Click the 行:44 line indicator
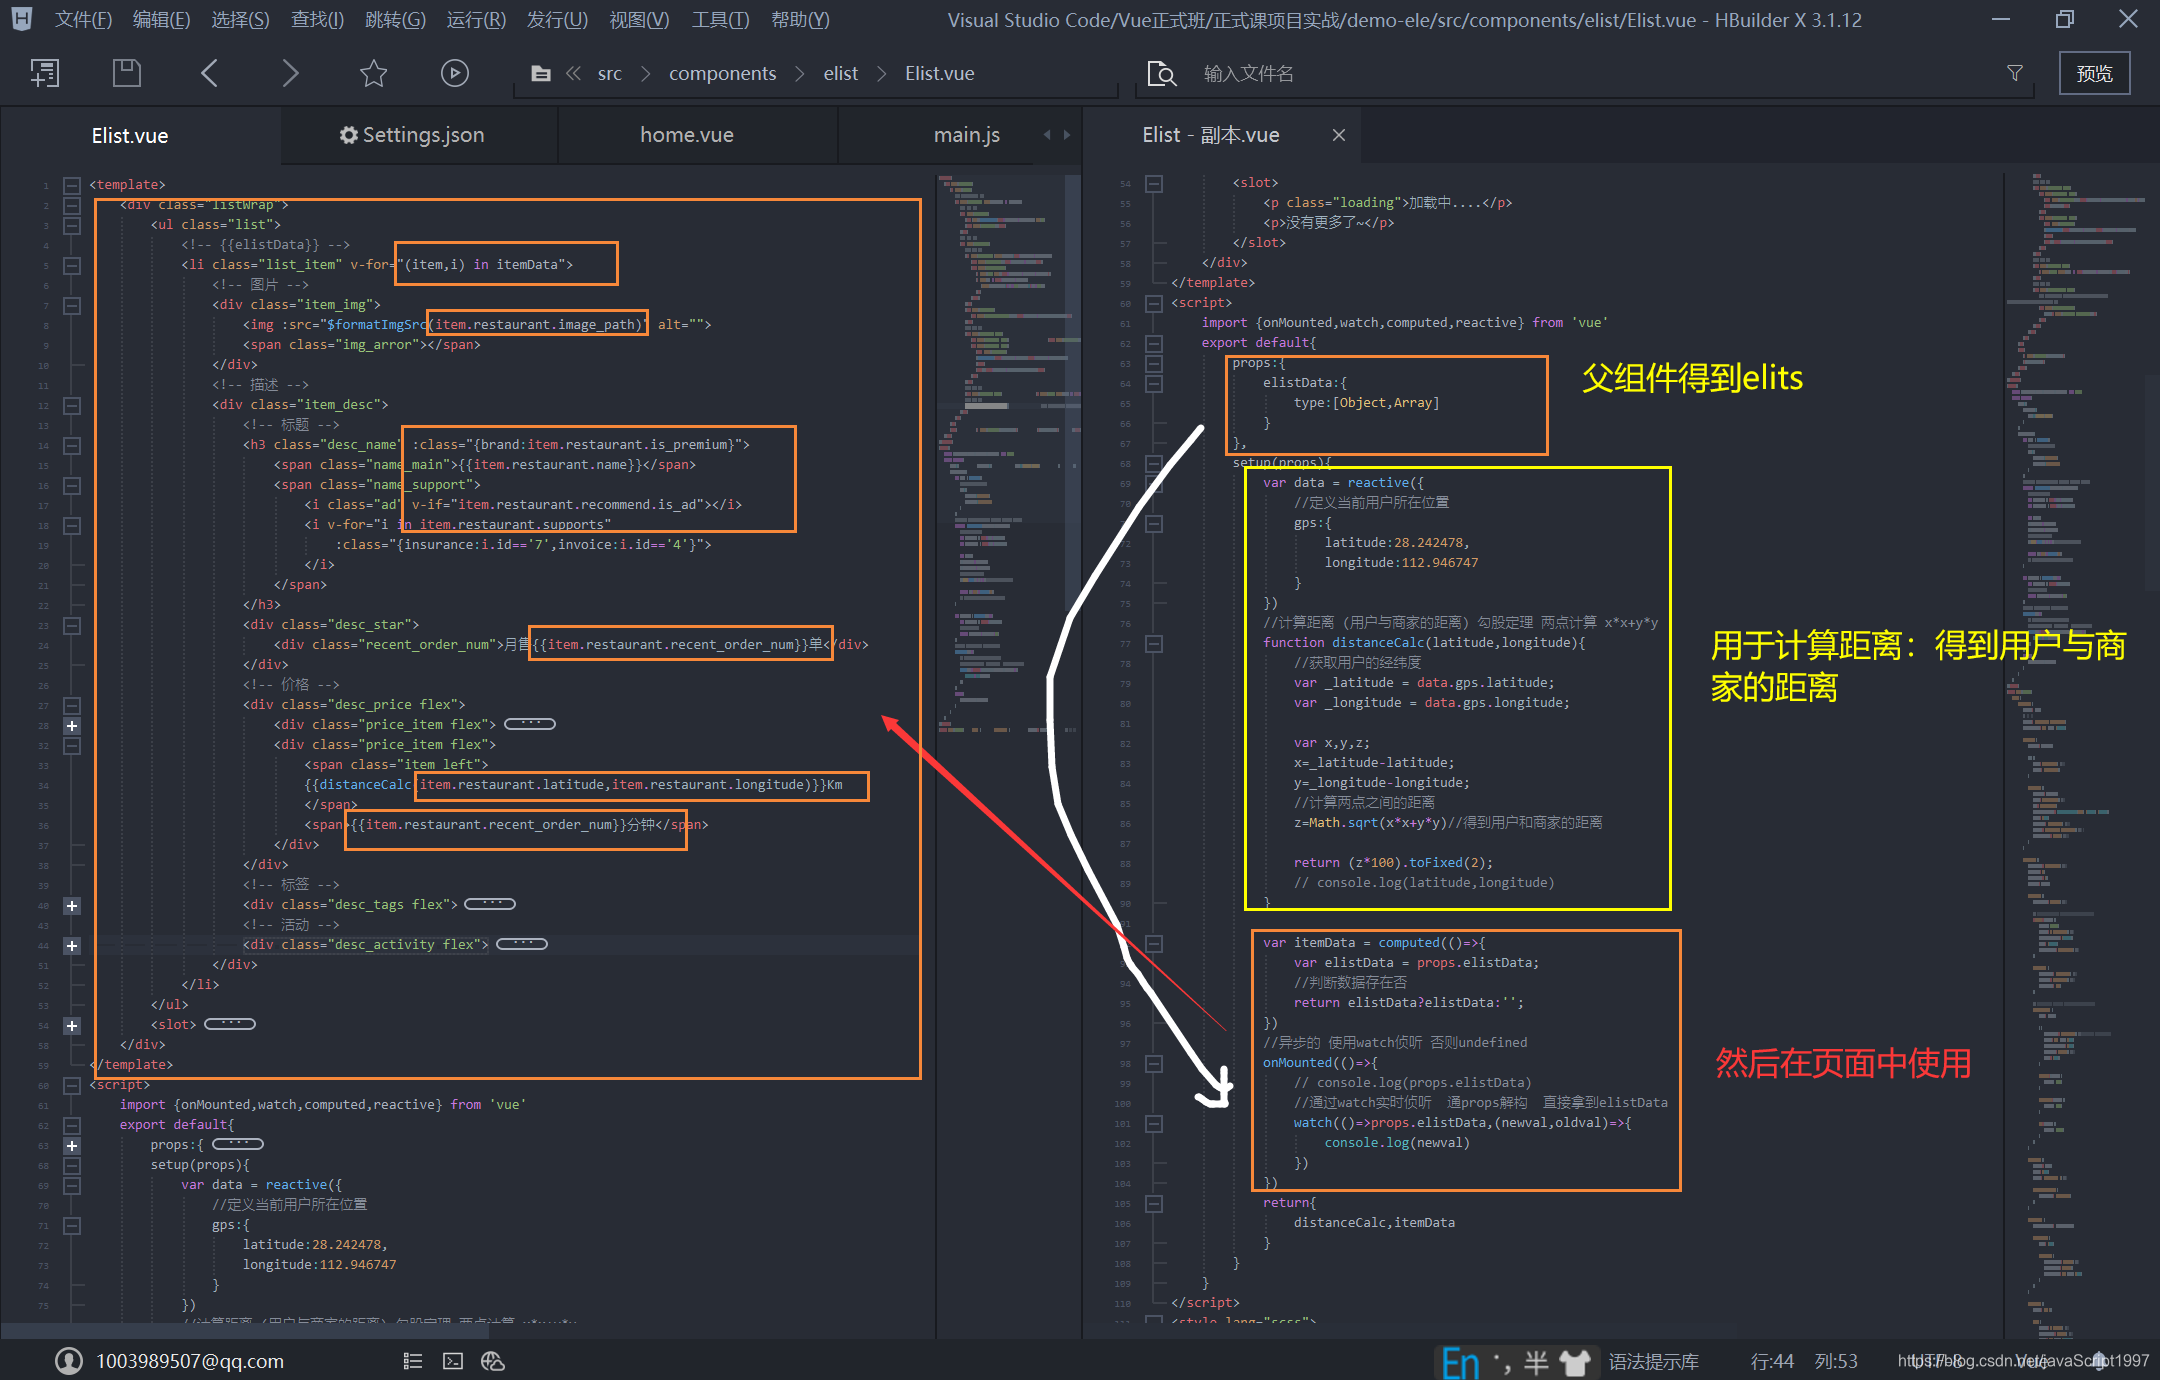Screen dimensions: 2160x1380 (1772, 1361)
